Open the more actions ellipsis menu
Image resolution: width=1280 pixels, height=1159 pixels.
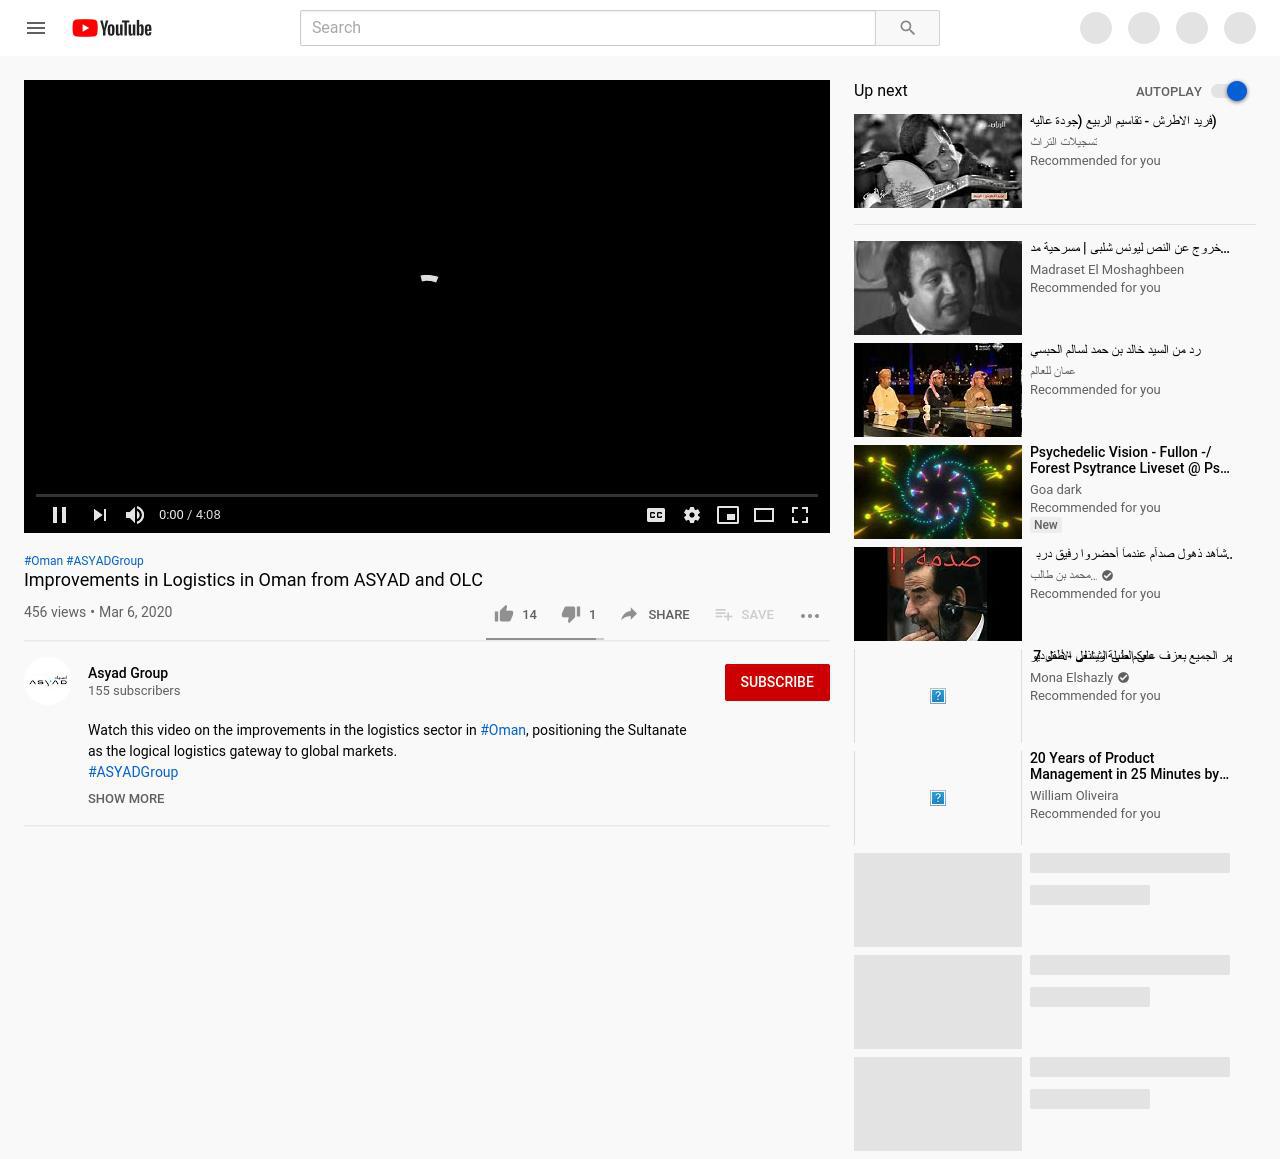[810, 615]
